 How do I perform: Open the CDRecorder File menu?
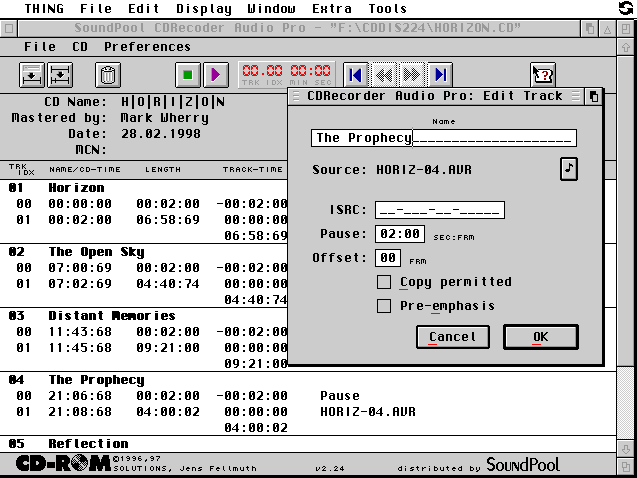click(40, 47)
